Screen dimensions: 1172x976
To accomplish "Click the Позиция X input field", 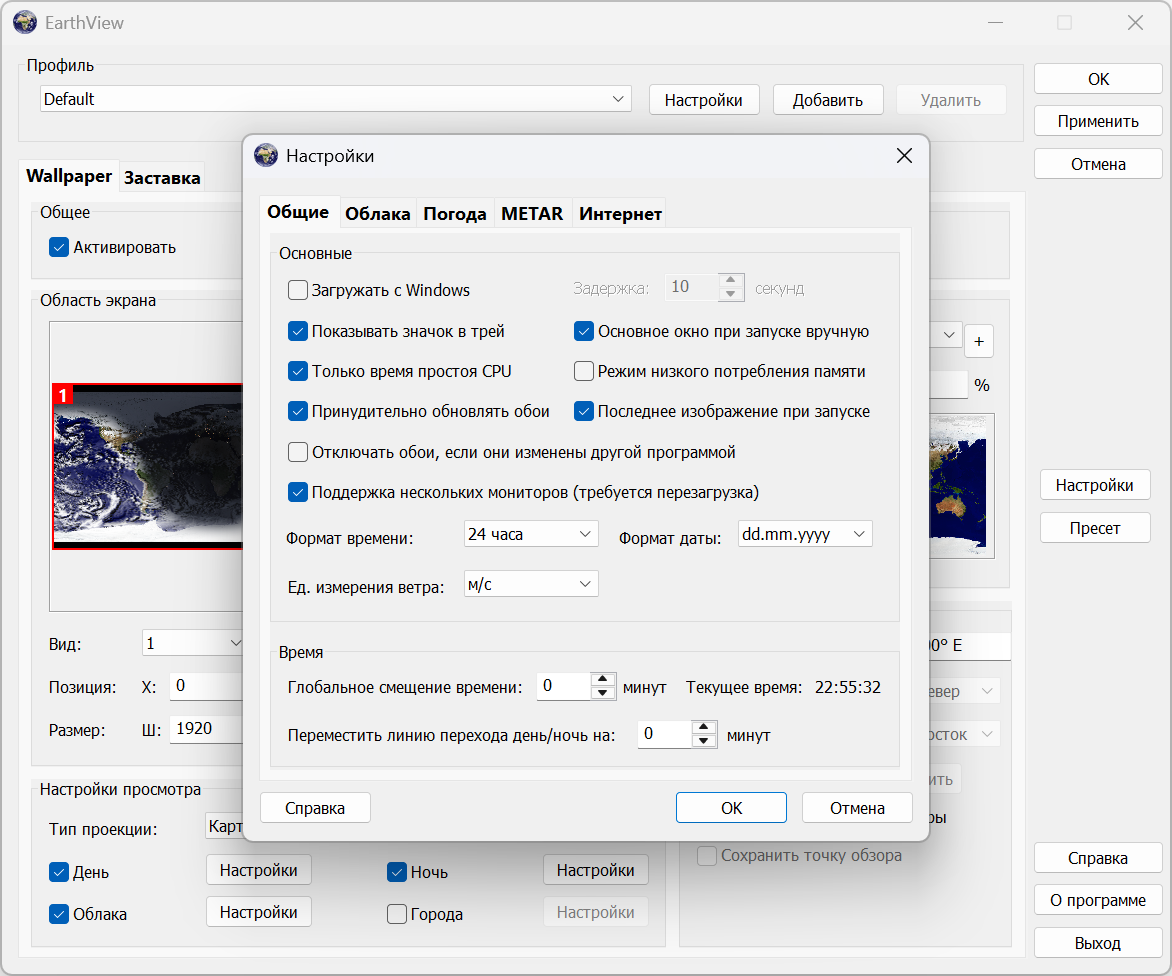I will pyautogui.click(x=206, y=685).
